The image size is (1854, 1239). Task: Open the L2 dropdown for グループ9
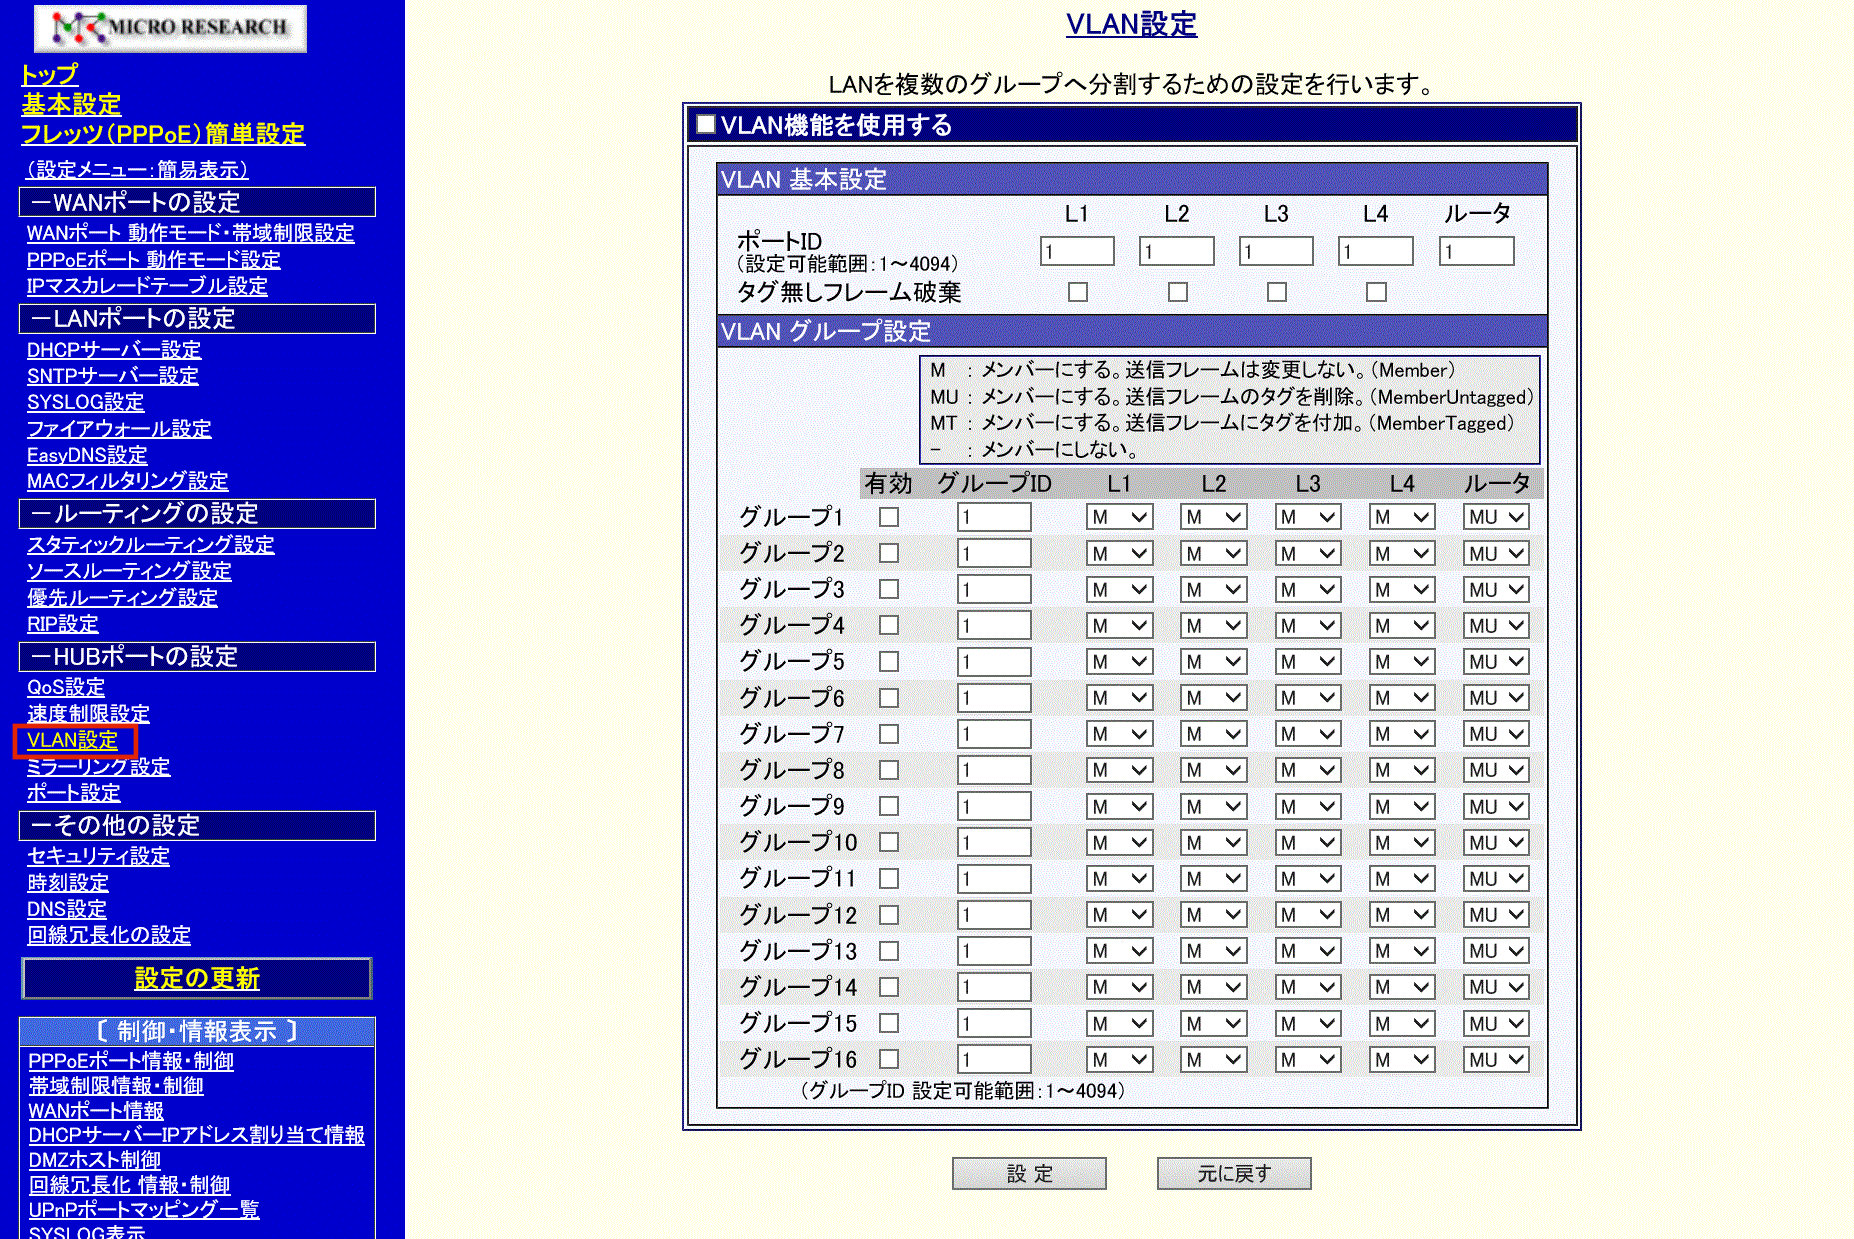click(x=1213, y=807)
